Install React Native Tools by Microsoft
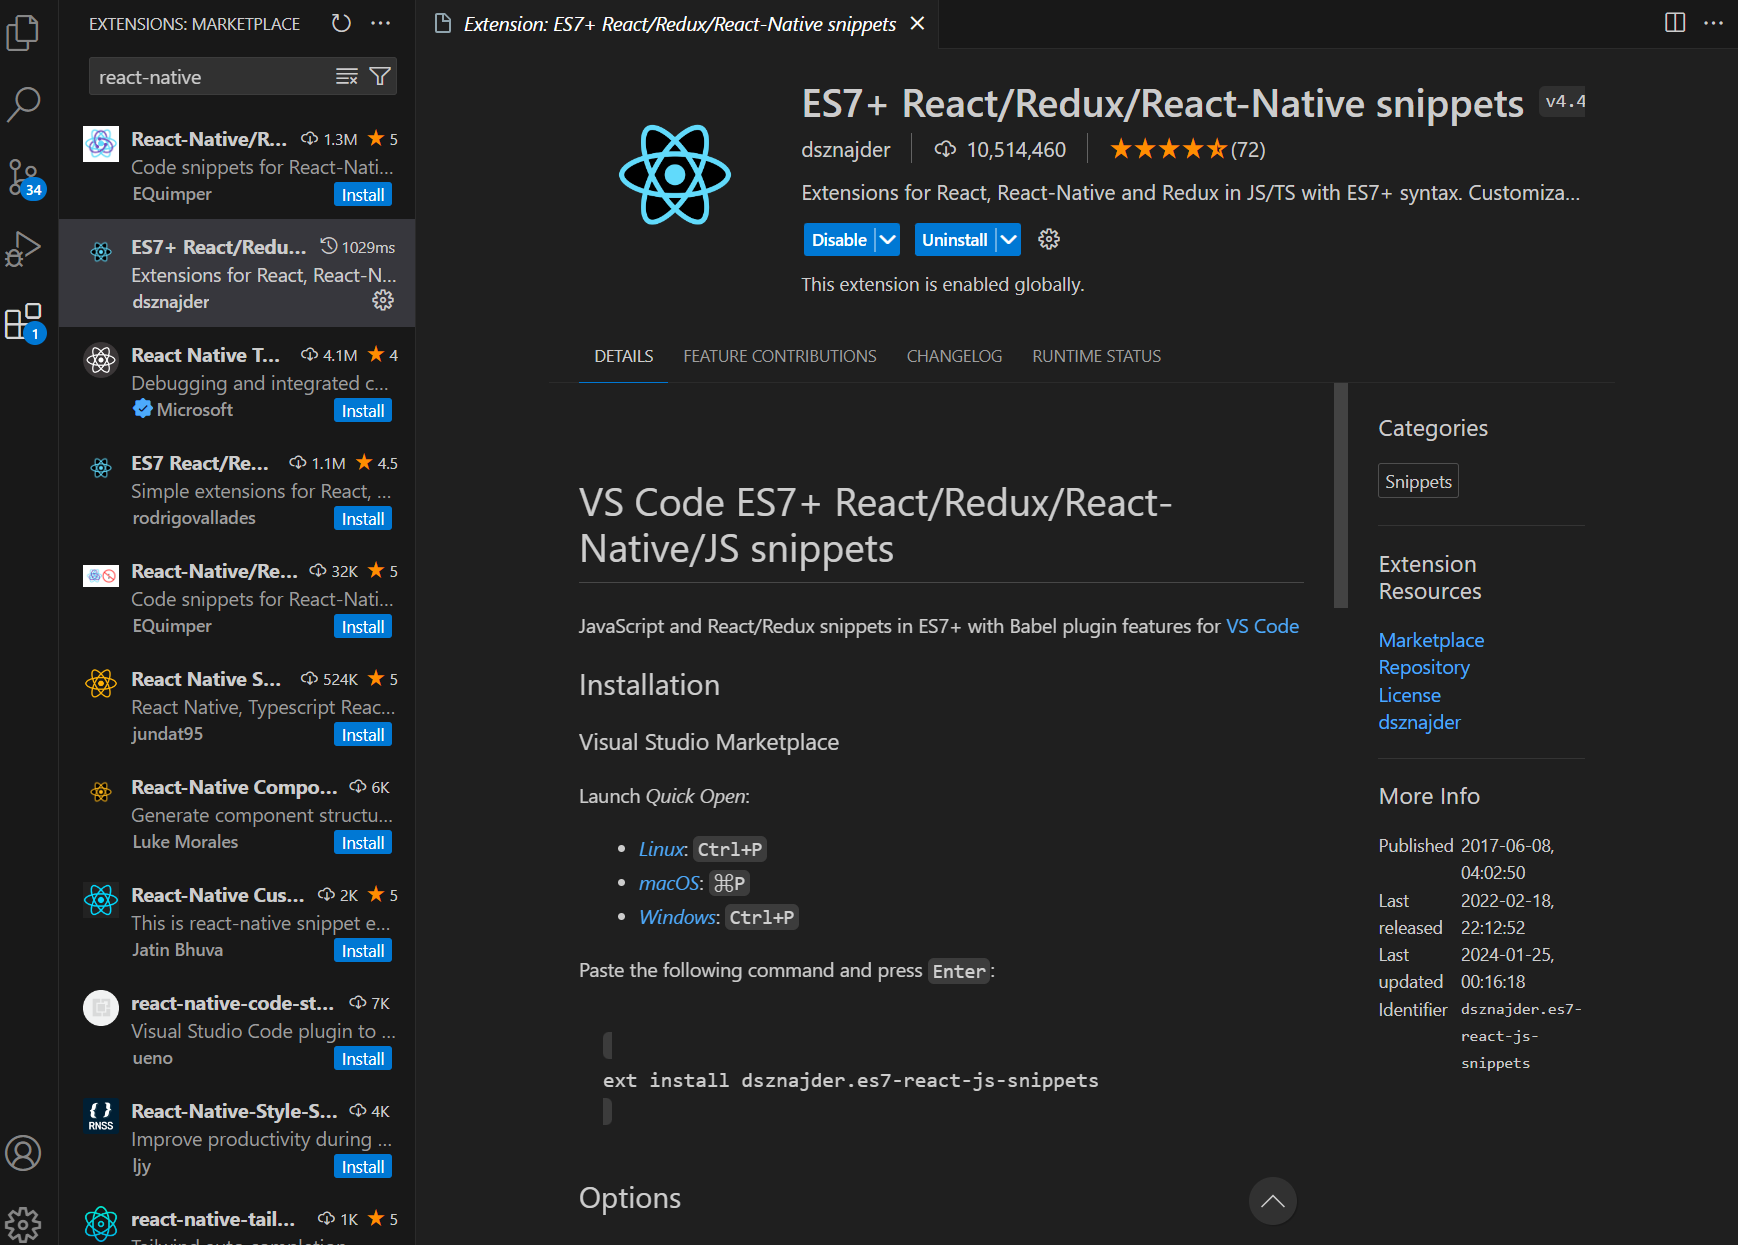 tap(362, 410)
